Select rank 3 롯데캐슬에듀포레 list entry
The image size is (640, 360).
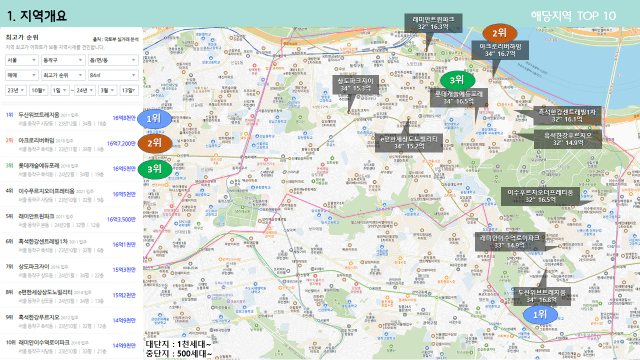click(x=71, y=169)
